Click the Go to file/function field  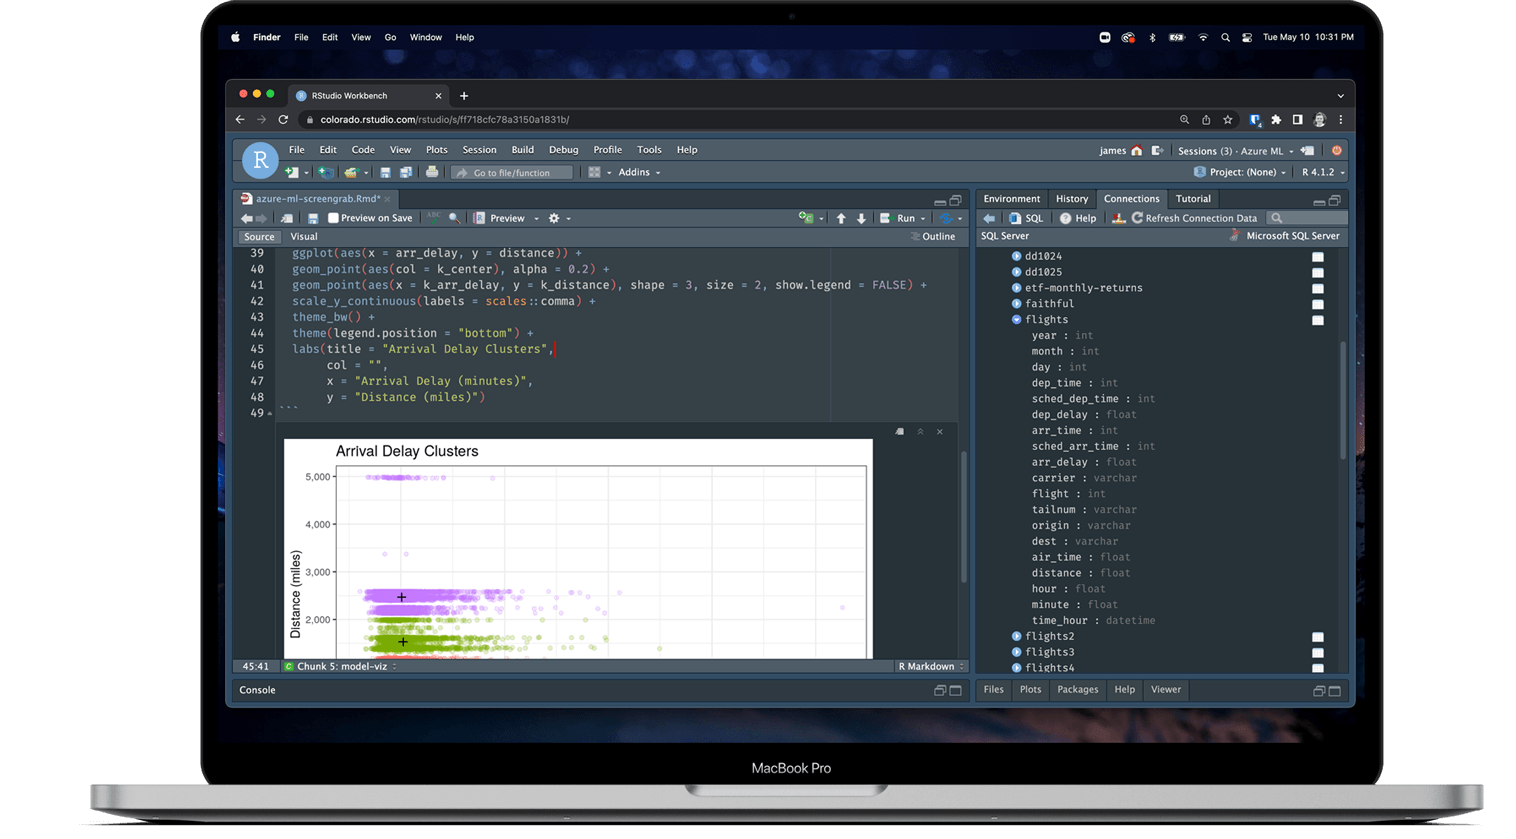(512, 173)
